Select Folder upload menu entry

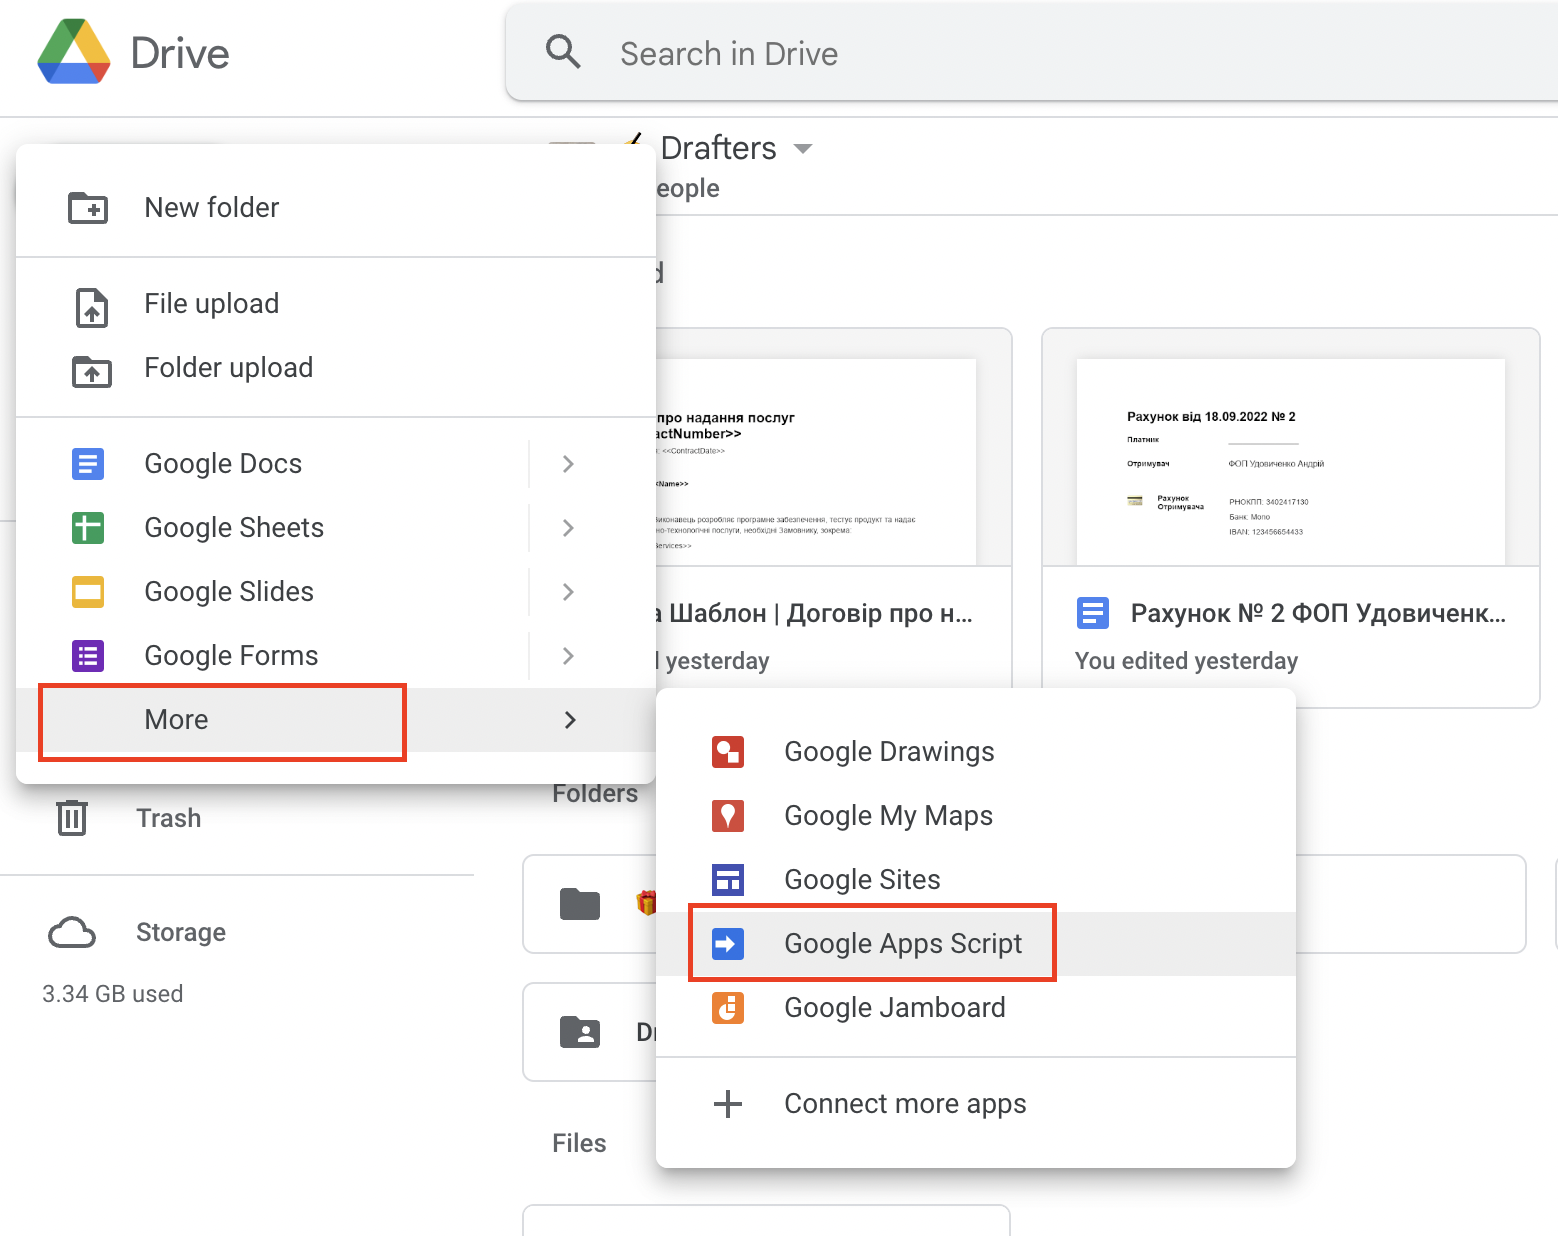click(x=228, y=368)
